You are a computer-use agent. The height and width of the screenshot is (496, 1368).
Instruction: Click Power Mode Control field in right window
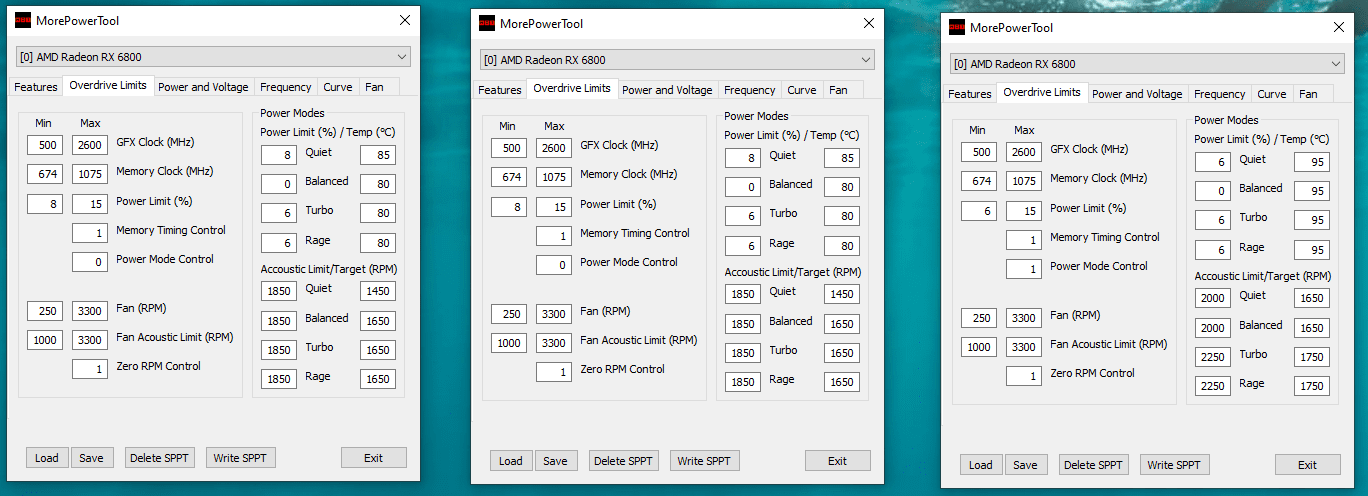pyautogui.click(x=1024, y=269)
